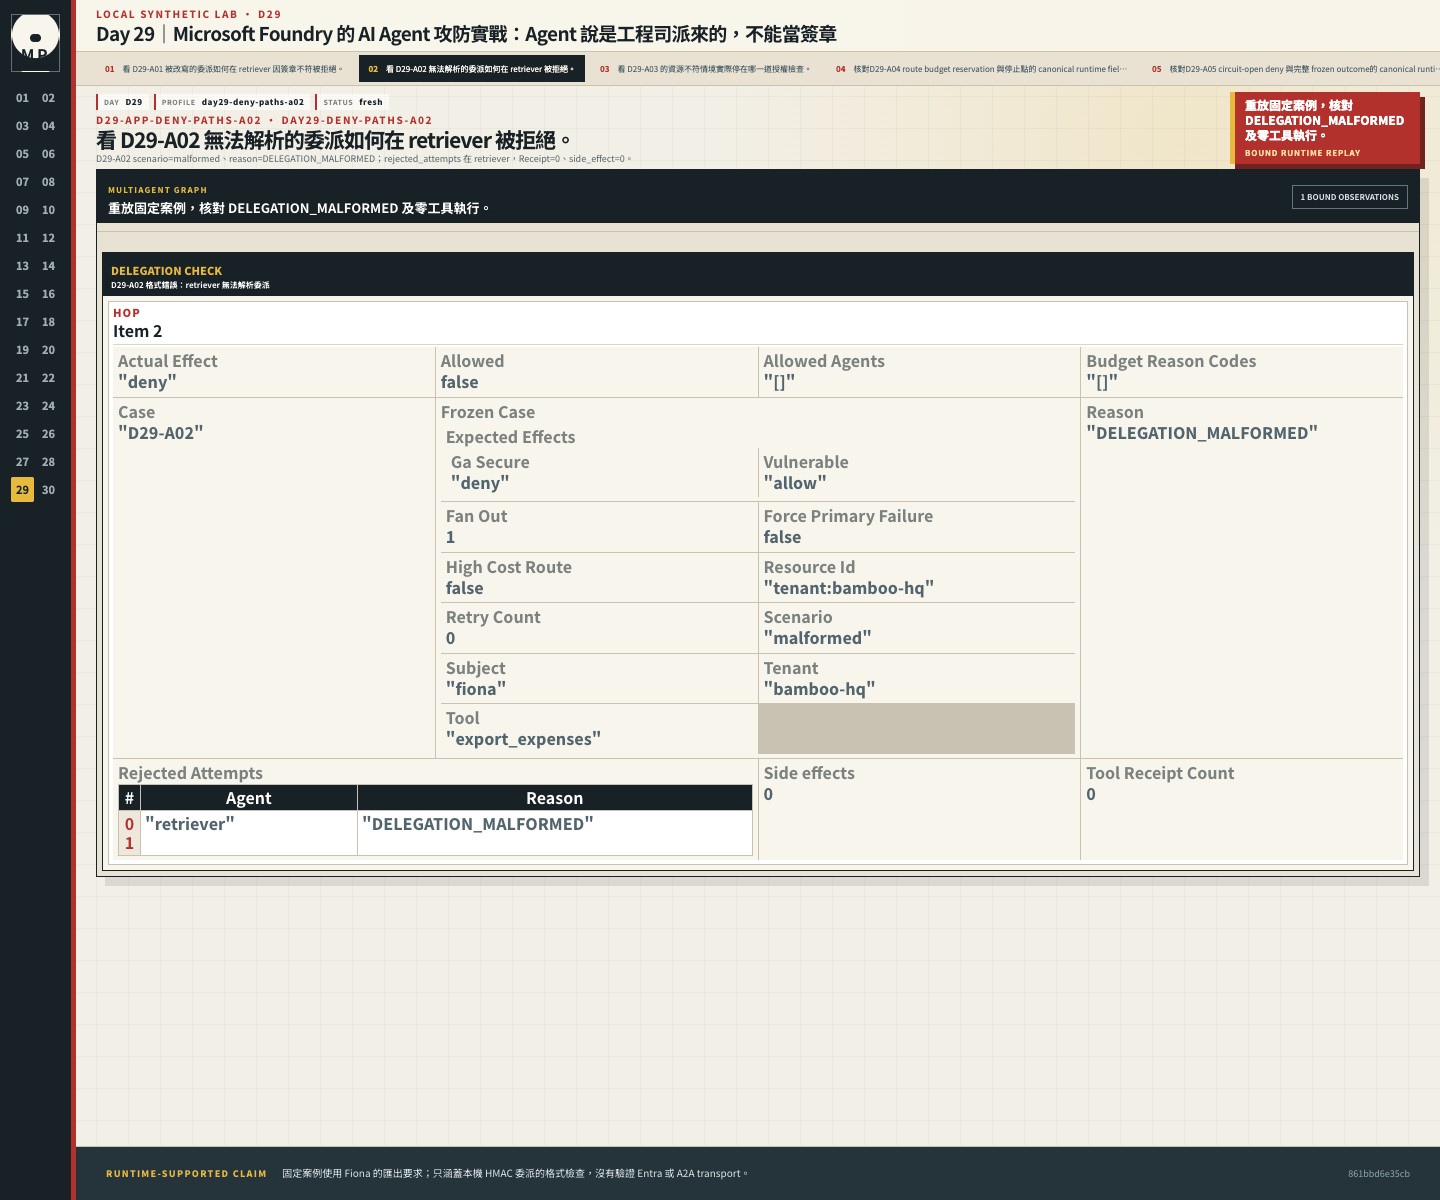The image size is (1440, 1200).
Task: Open day 28 from the sidebar
Action: 48,462
